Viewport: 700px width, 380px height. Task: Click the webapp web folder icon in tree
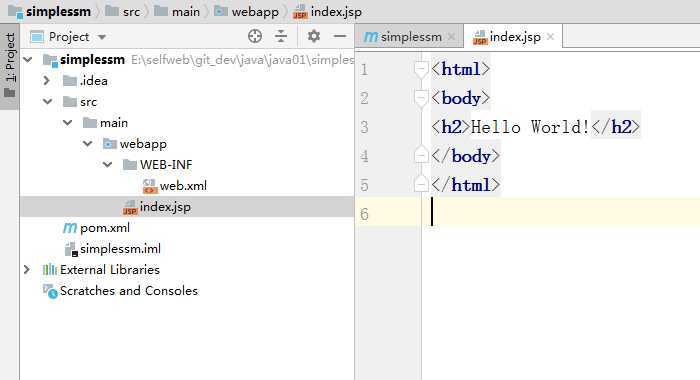point(110,144)
